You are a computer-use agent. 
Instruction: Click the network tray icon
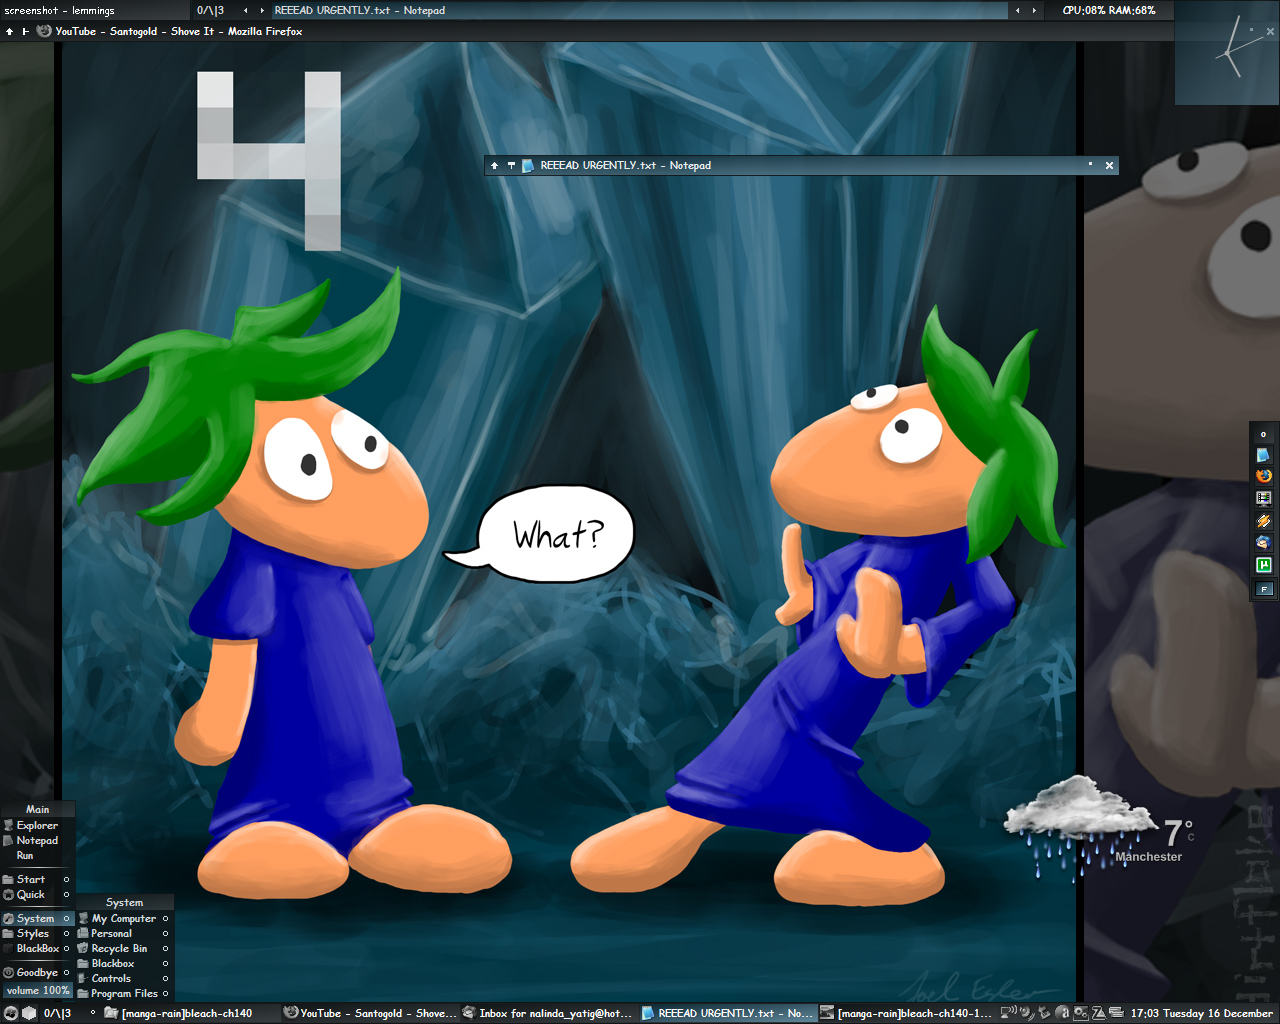click(1009, 1013)
